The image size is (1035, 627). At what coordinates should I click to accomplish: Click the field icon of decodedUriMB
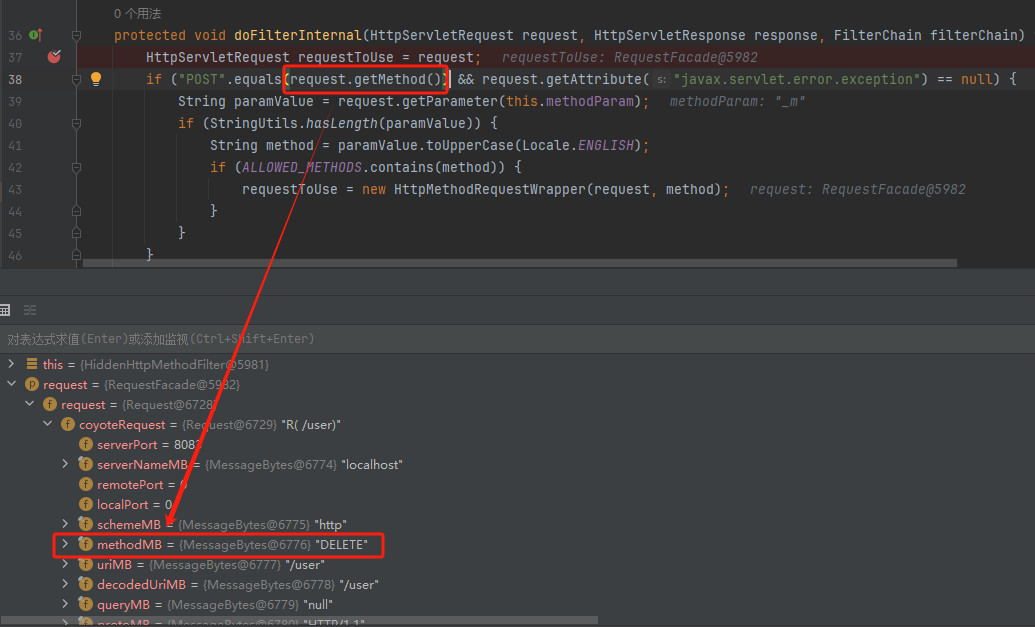(86, 584)
